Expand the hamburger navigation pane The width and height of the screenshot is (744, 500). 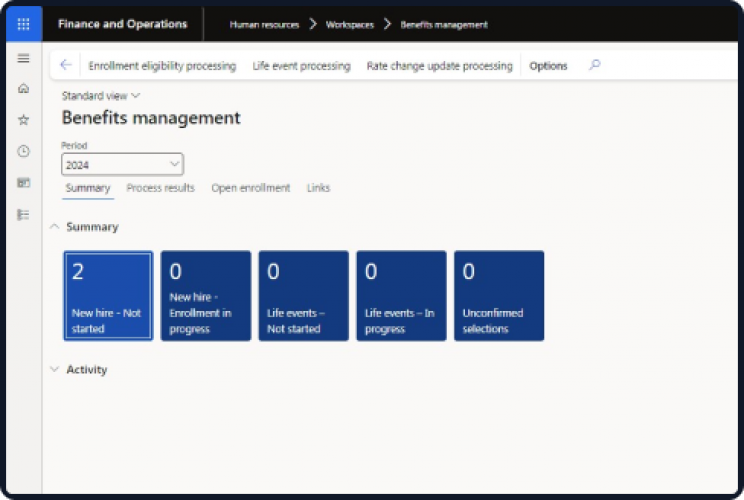(x=23, y=58)
